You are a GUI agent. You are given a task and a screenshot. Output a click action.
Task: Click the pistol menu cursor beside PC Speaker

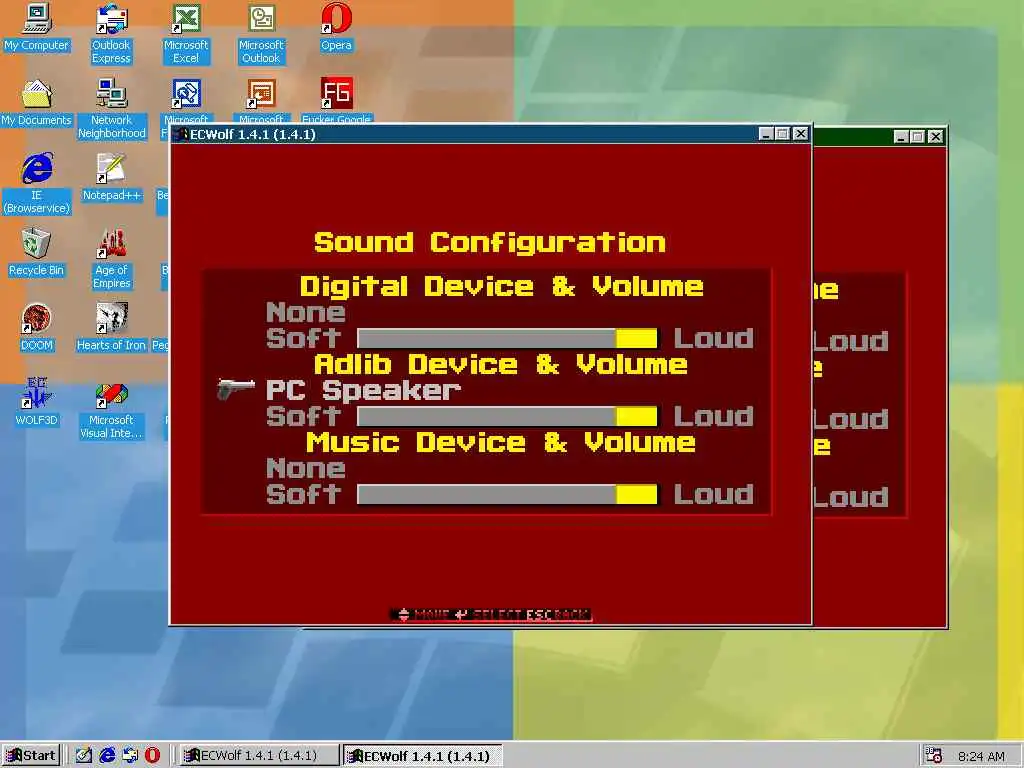point(236,389)
